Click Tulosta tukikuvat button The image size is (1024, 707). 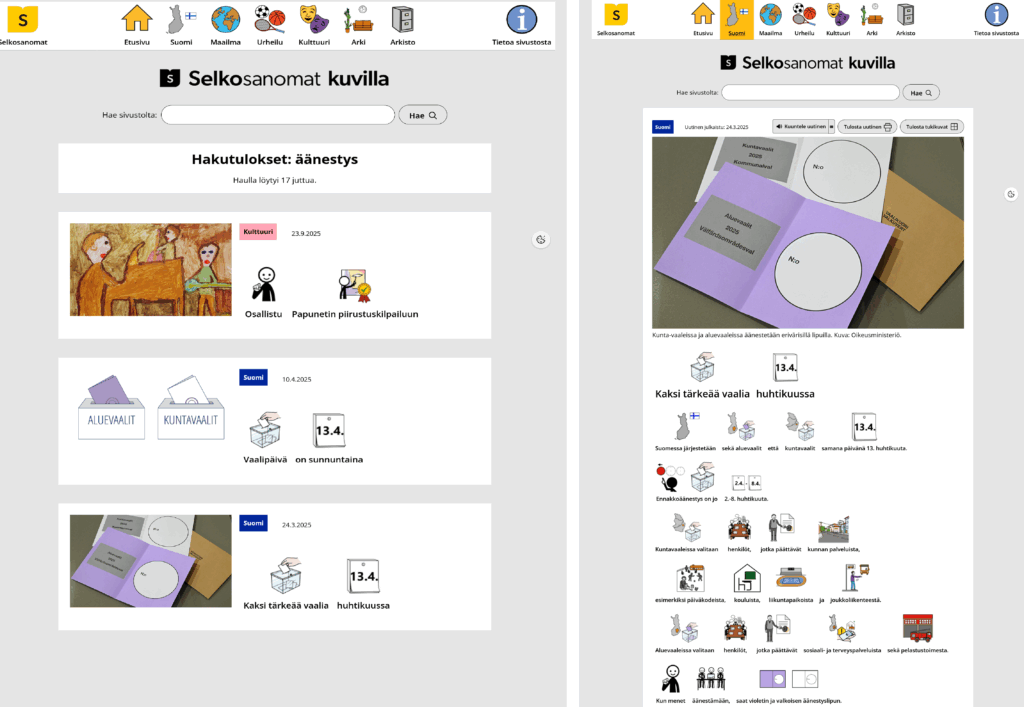[x=932, y=127]
